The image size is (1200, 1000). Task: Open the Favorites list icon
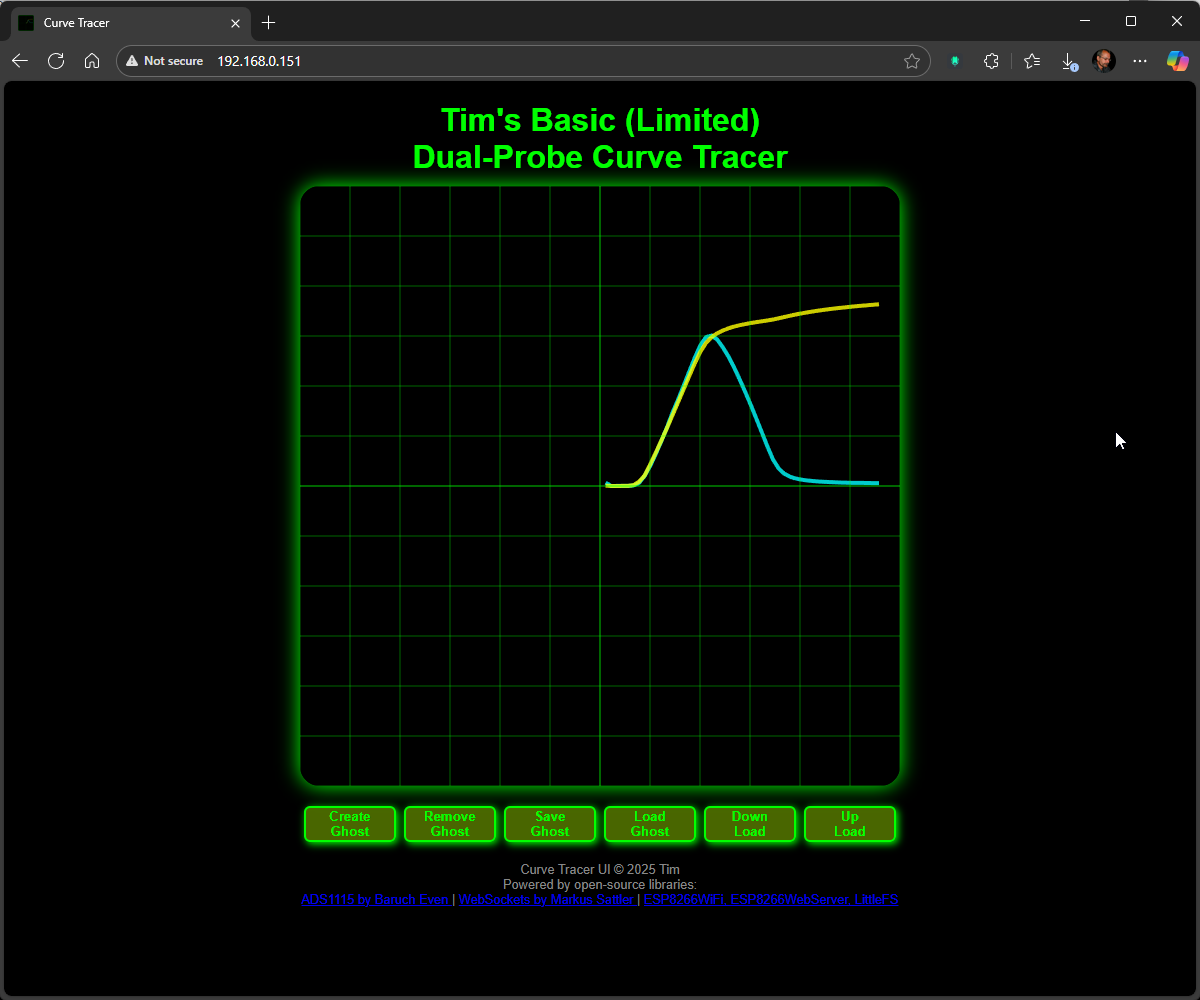(1032, 61)
